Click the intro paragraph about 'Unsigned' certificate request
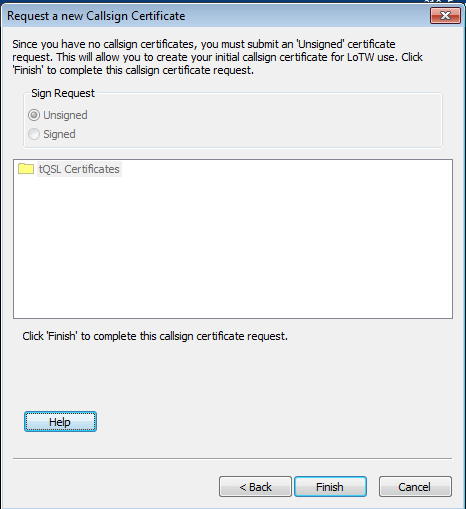The width and height of the screenshot is (466, 509). point(217,57)
